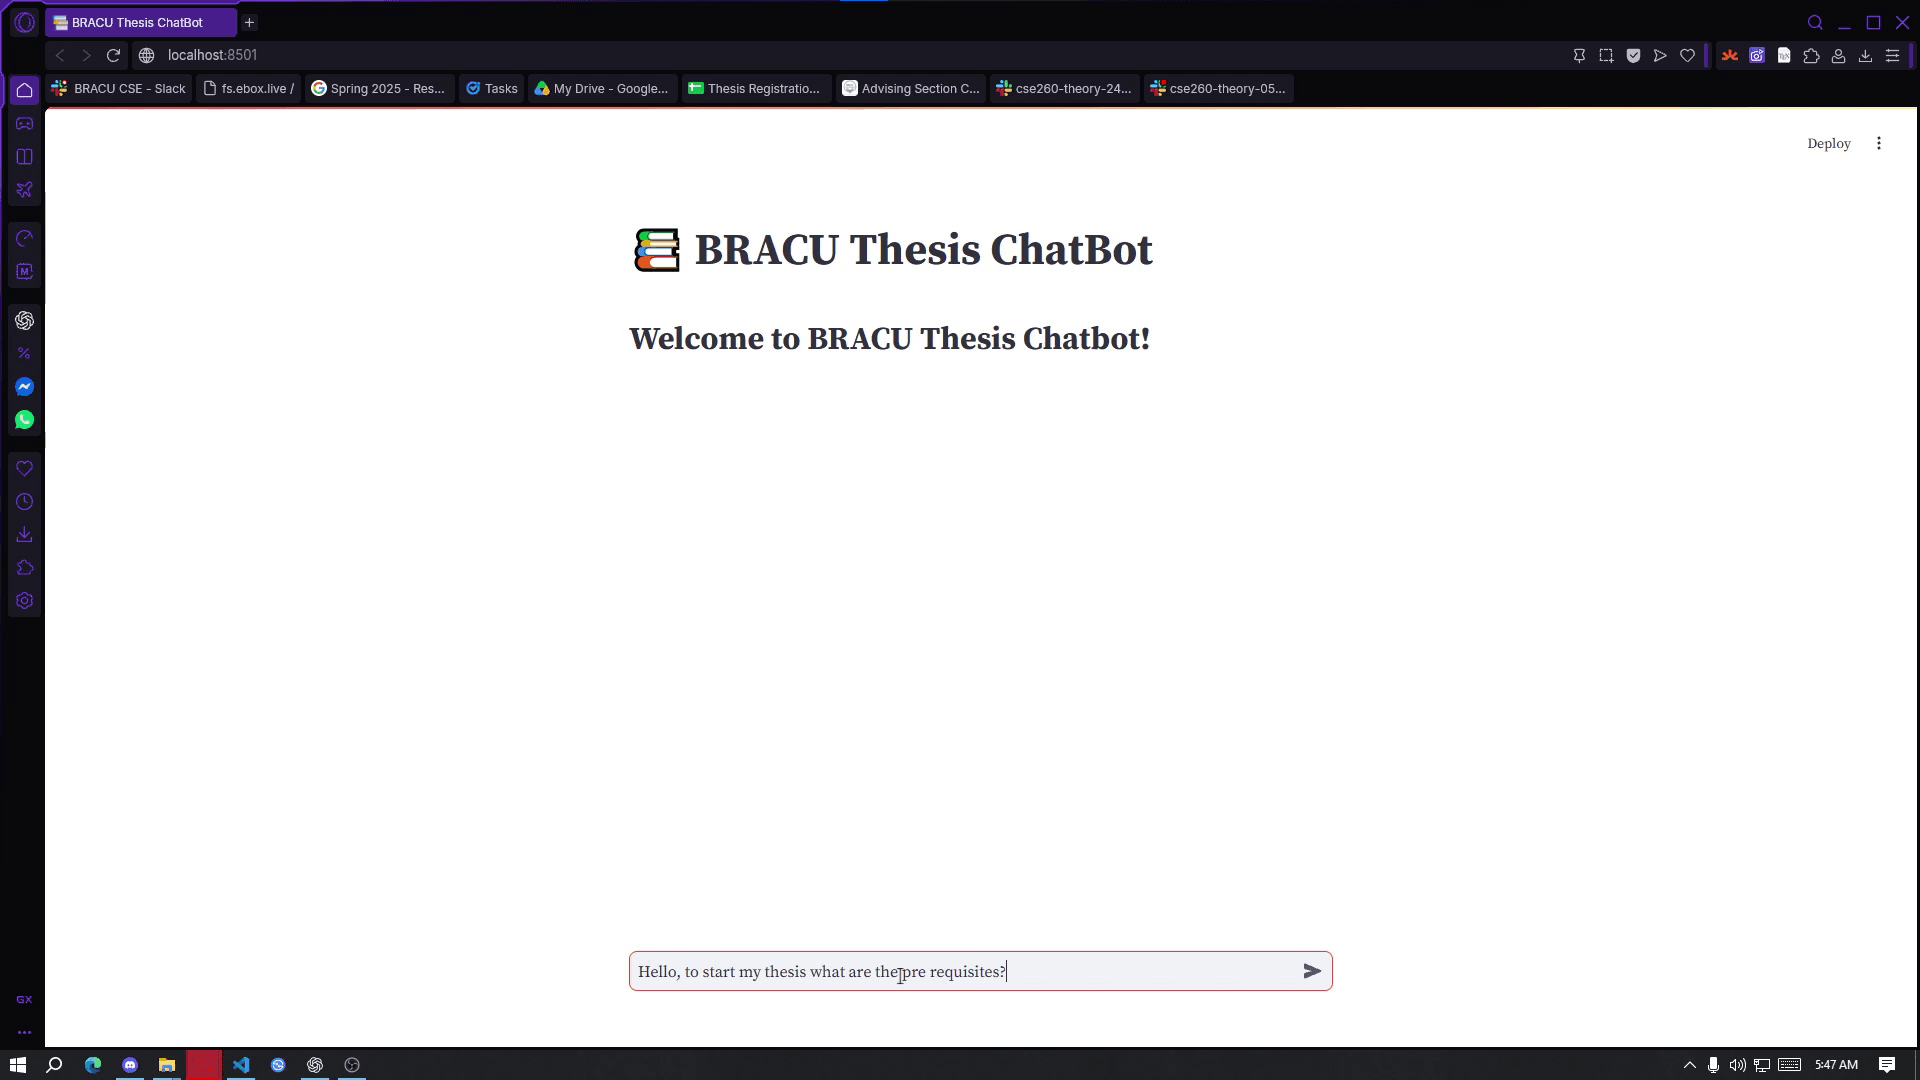Open Messenger in the sidebar
This screenshot has height=1080, width=1920.
pos(24,386)
